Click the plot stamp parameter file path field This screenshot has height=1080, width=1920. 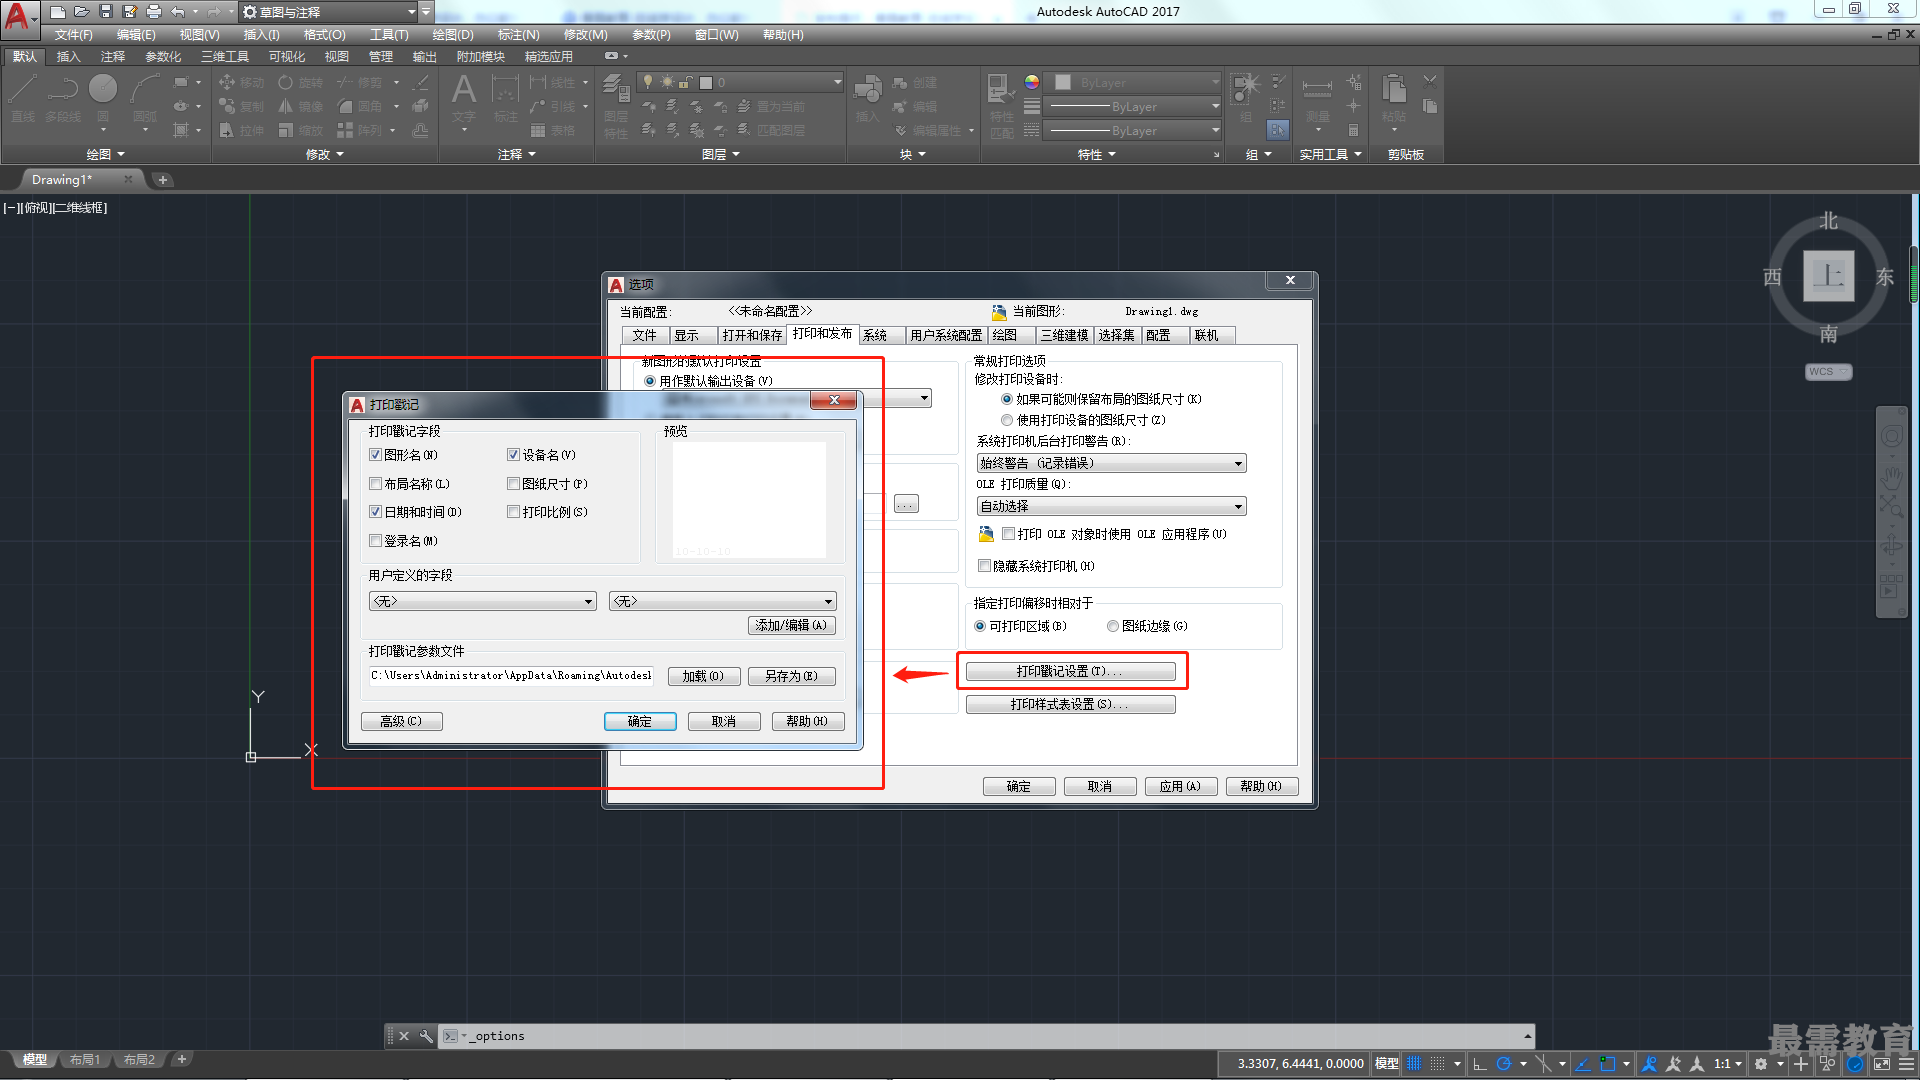click(x=511, y=675)
